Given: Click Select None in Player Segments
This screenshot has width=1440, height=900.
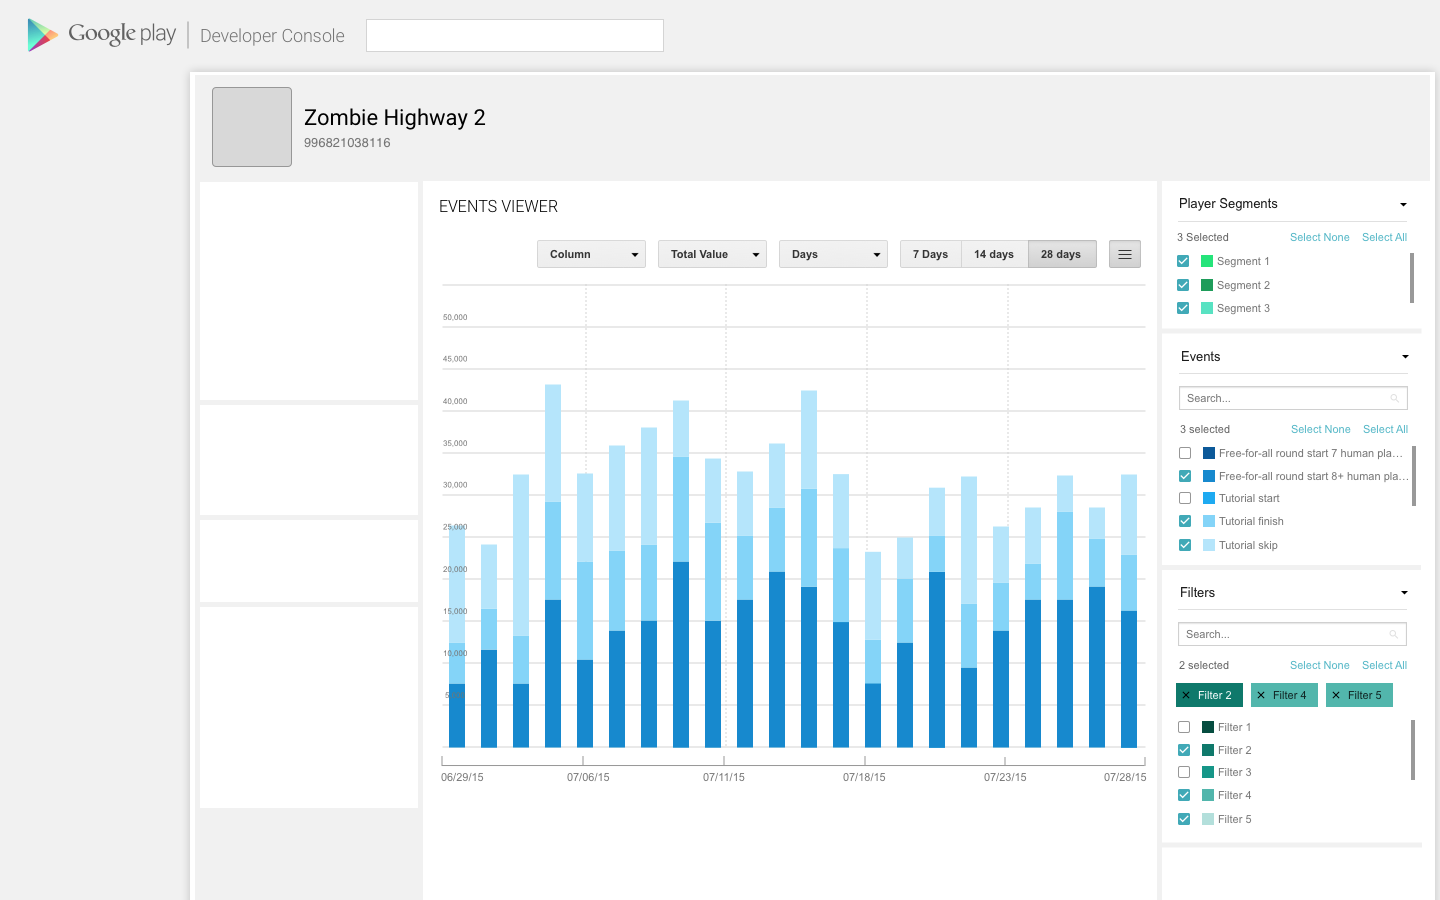Looking at the screenshot, I should [x=1319, y=238].
